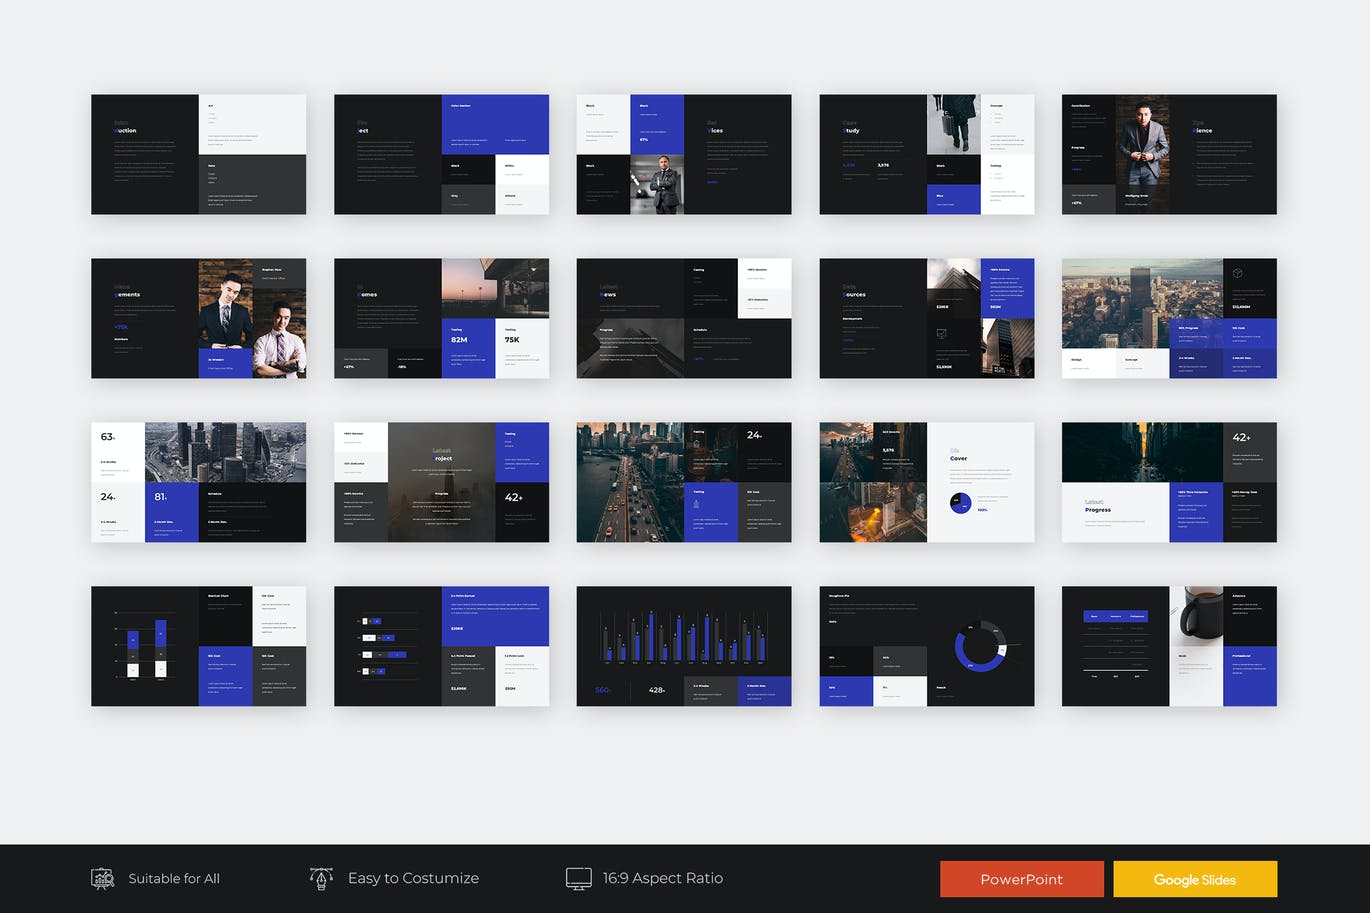Click the doughnut chart graphic on the pie slide
The image size is (1370, 913).
pos(979,647)
